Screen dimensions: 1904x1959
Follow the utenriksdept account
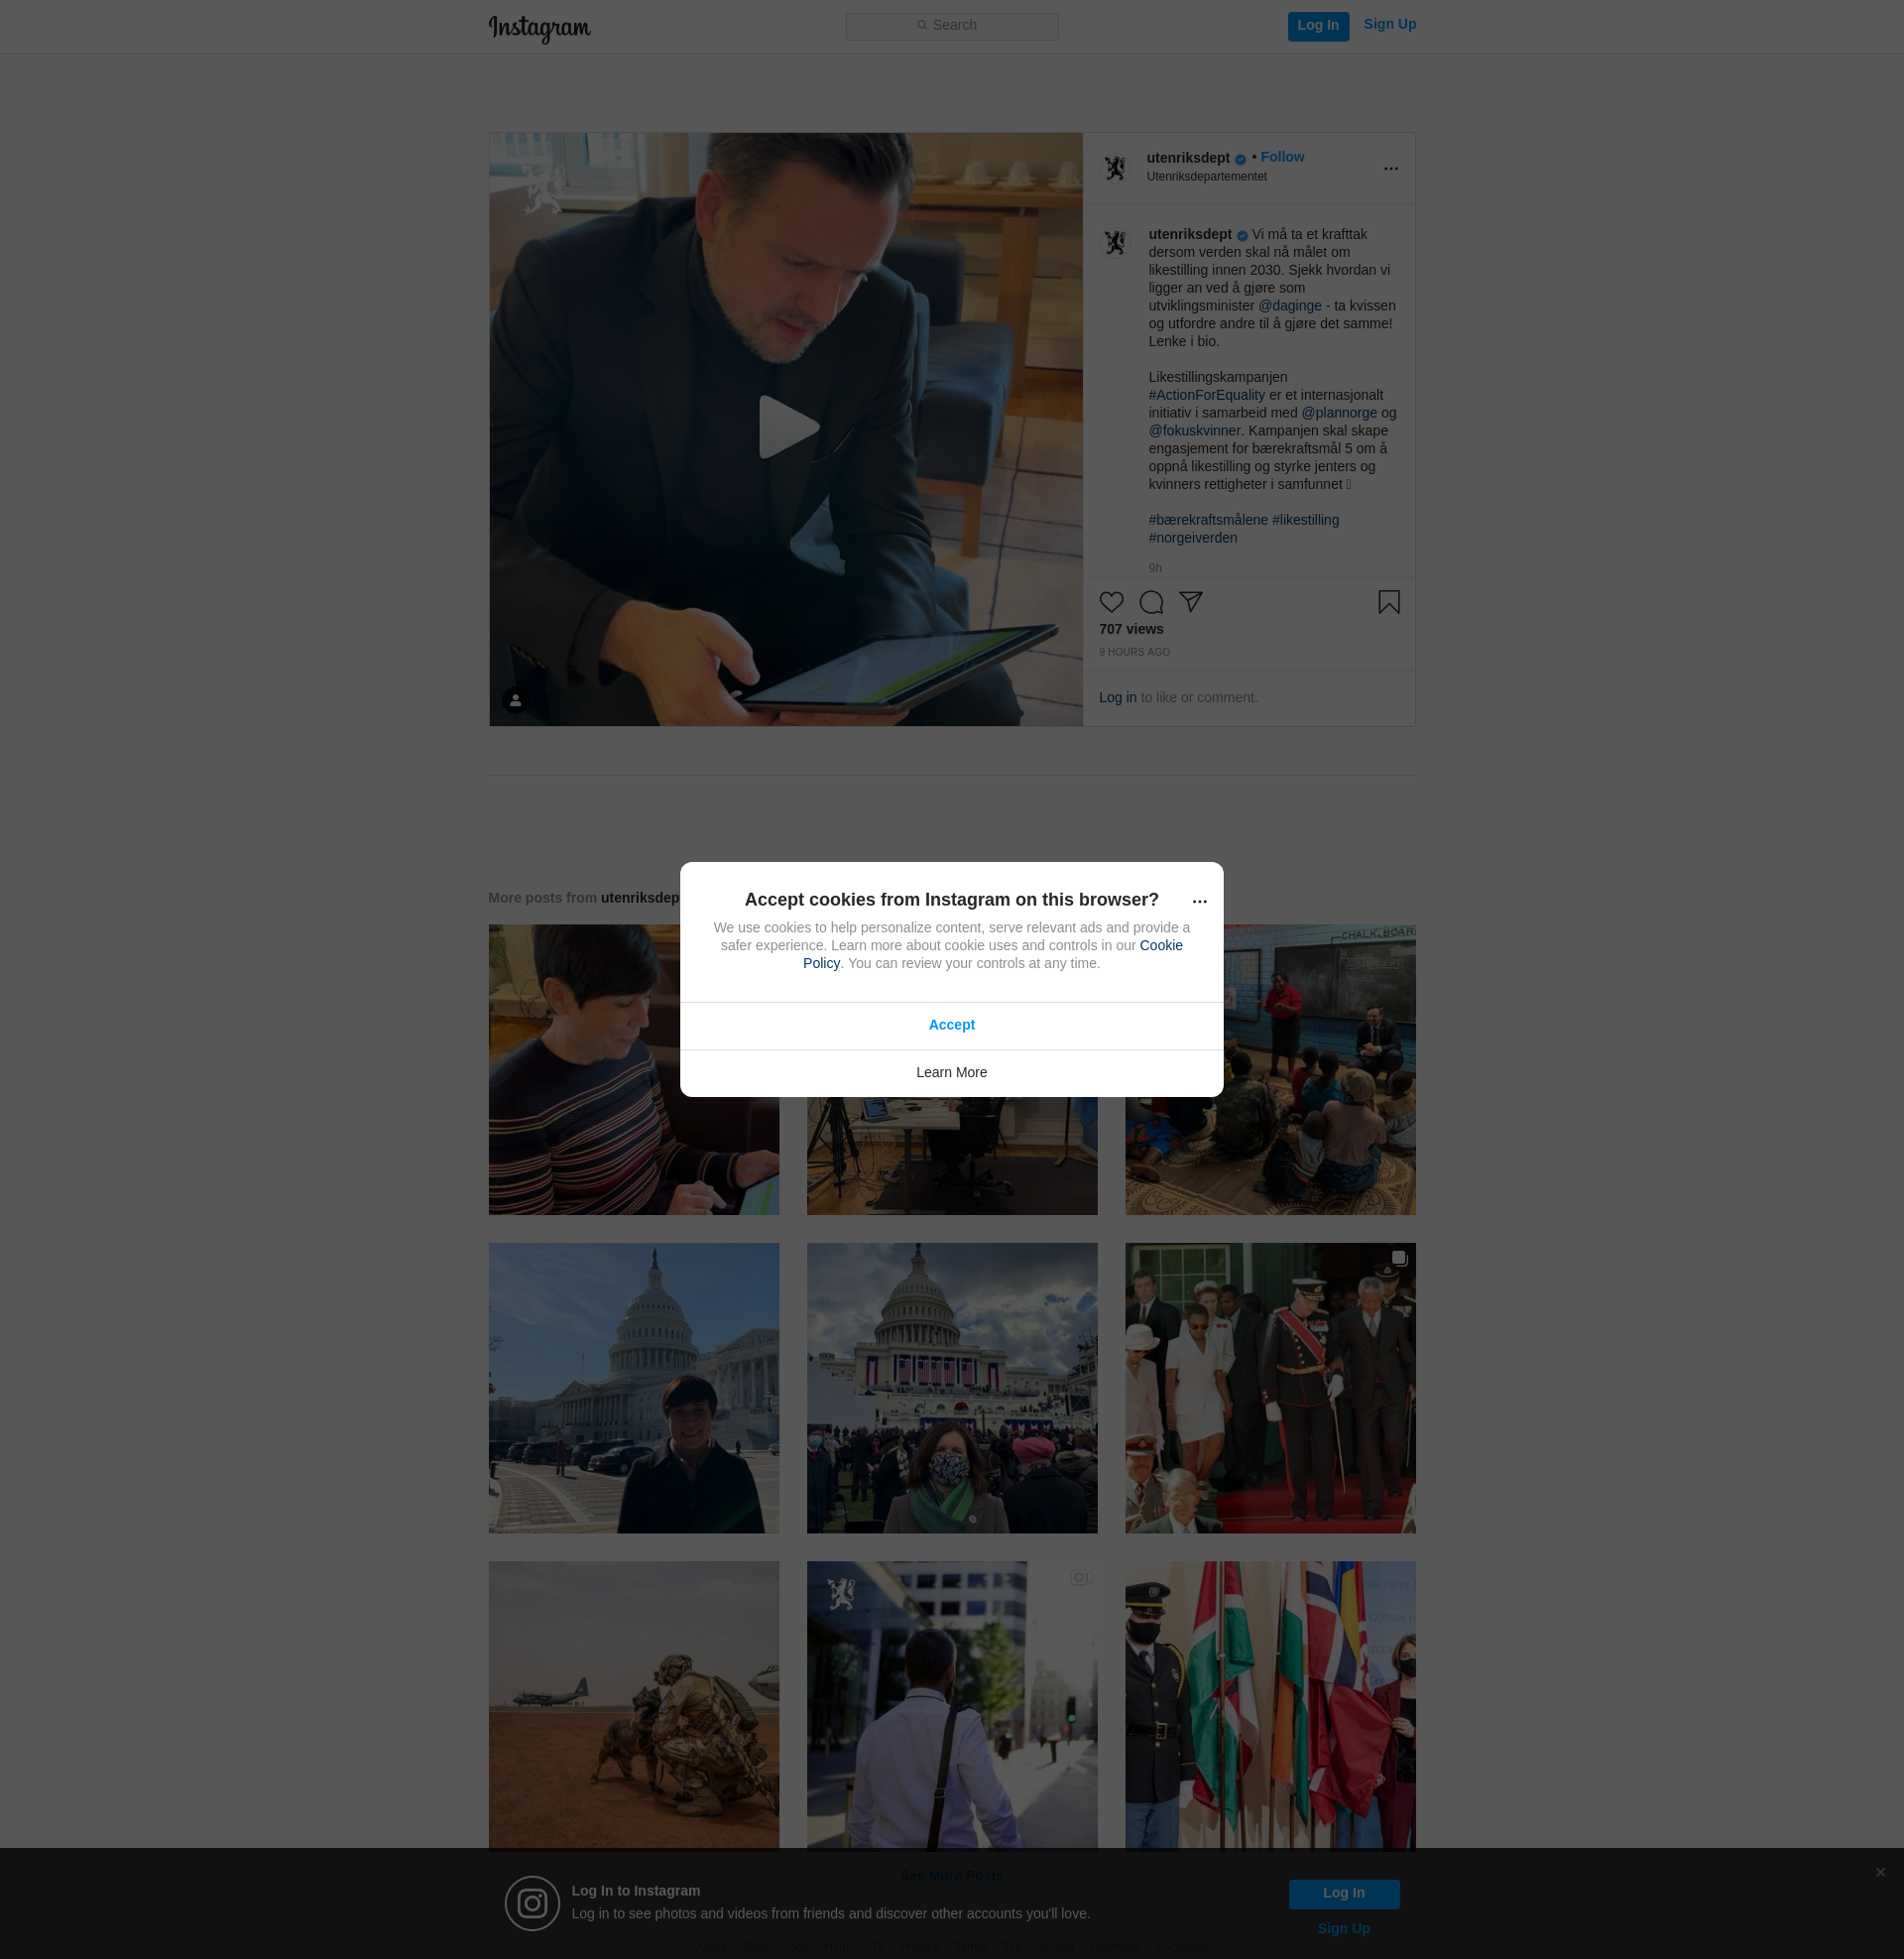tap(1282, 157)
